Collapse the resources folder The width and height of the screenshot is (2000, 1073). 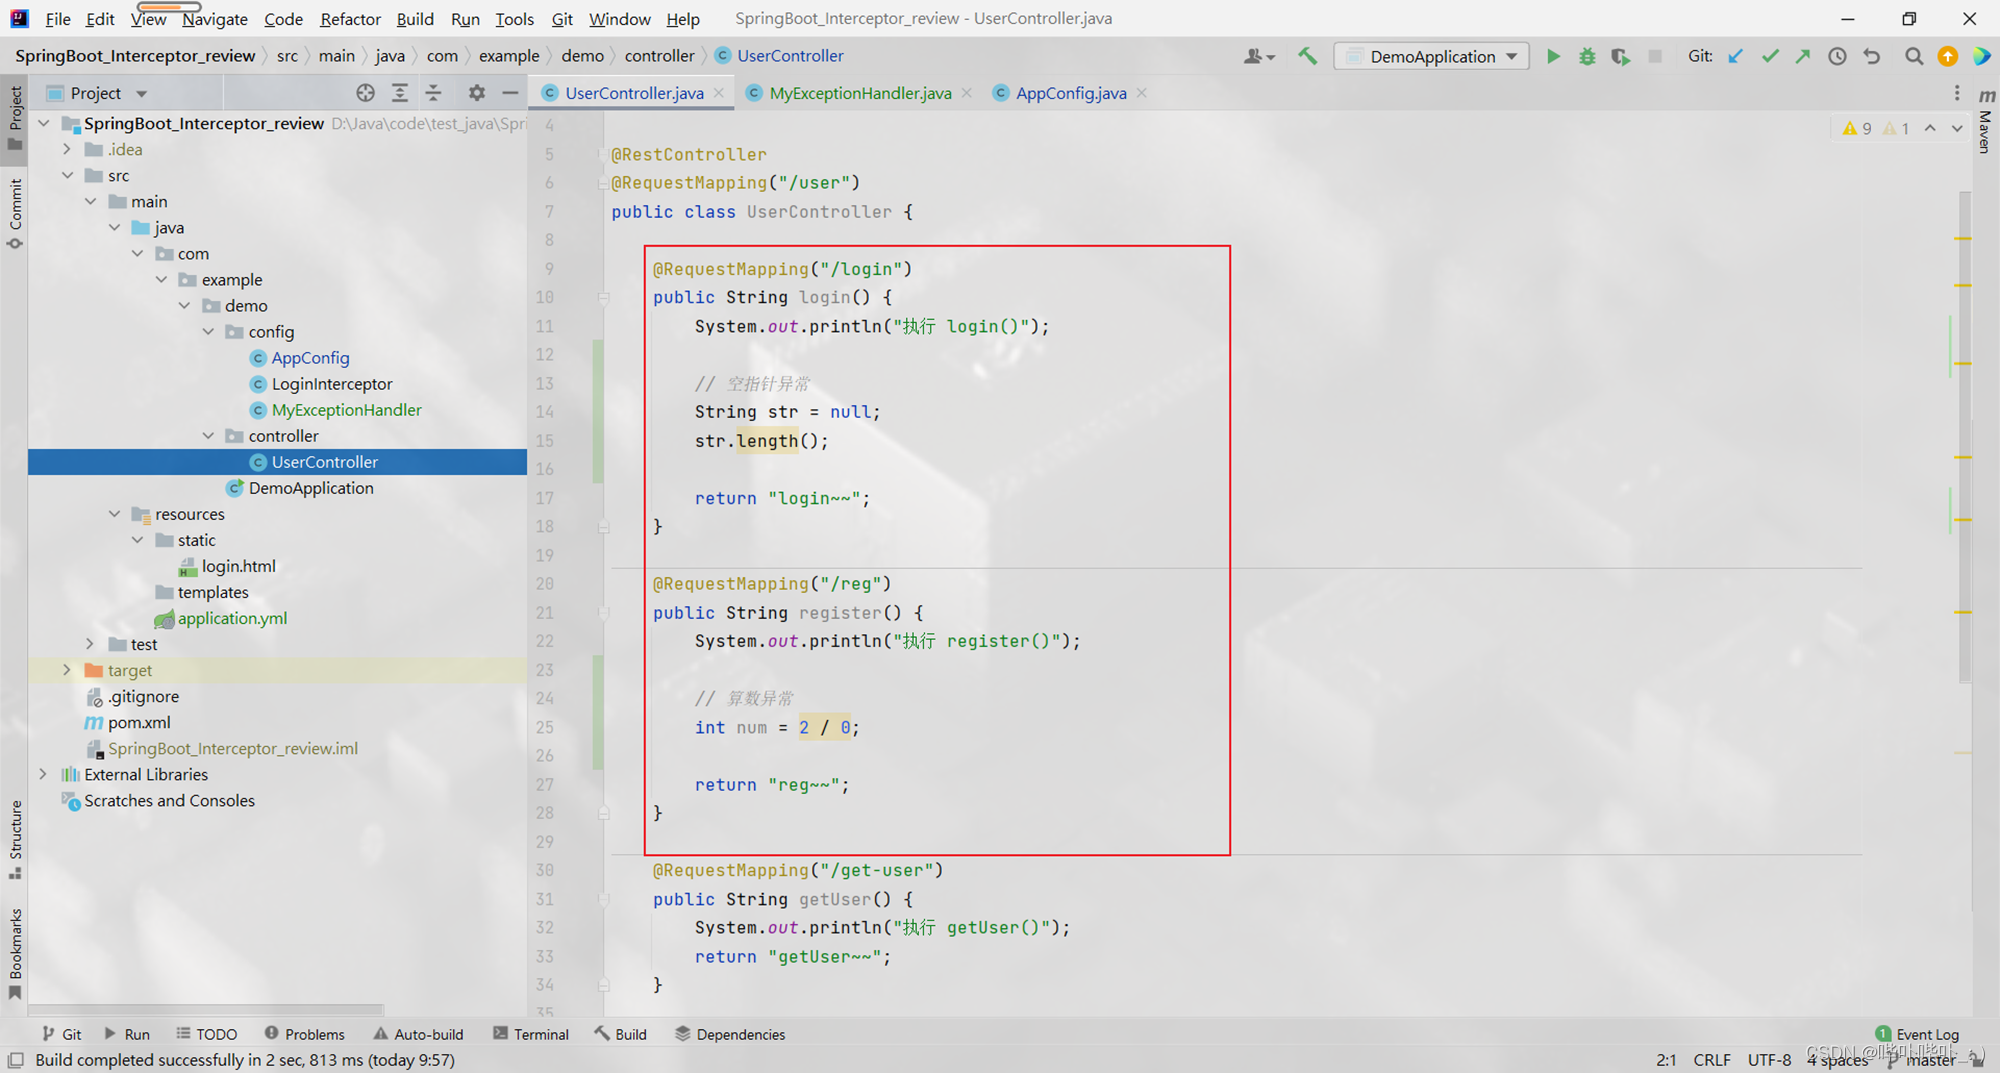114,514
